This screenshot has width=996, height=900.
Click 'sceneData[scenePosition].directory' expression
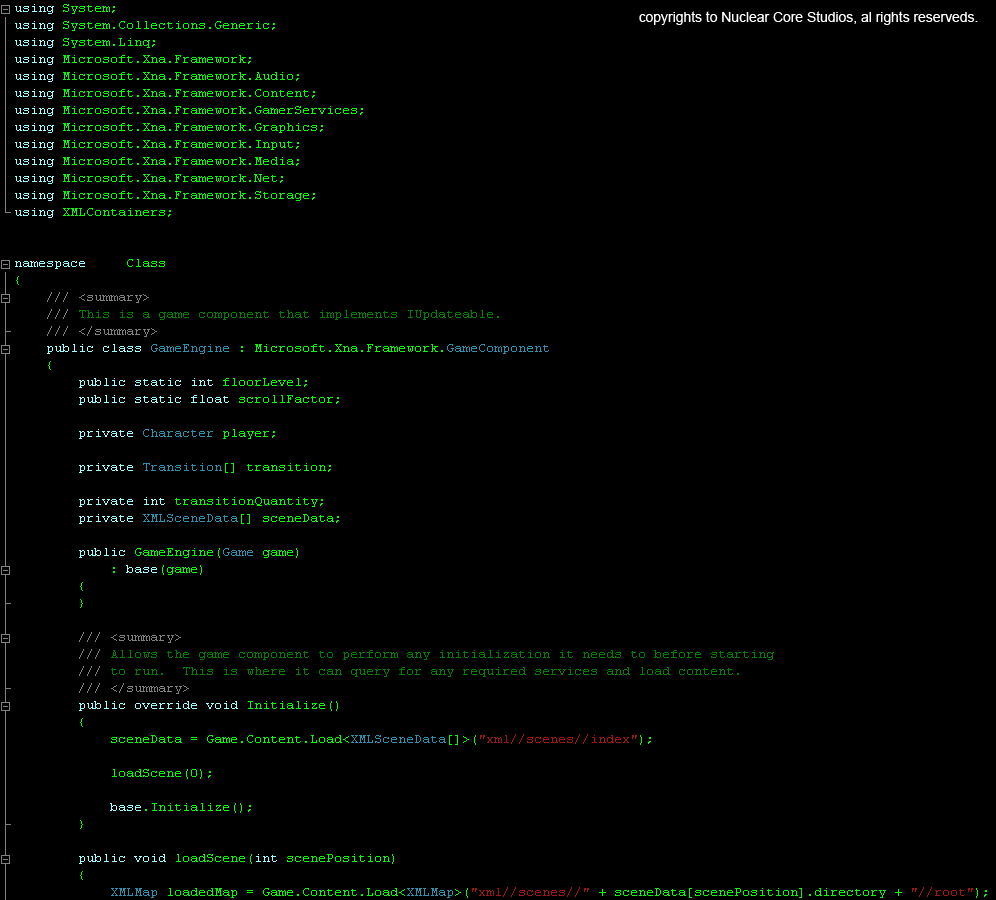tap(750, 892)
